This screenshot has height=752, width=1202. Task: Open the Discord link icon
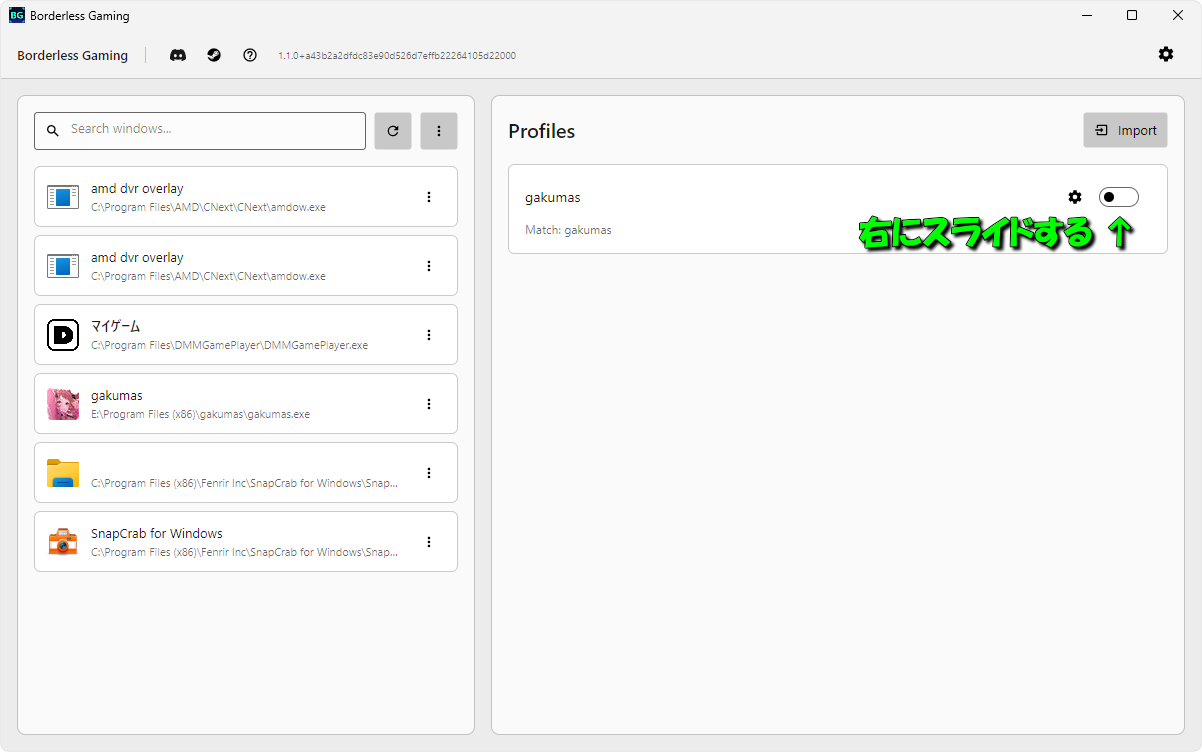coord(178,55)
